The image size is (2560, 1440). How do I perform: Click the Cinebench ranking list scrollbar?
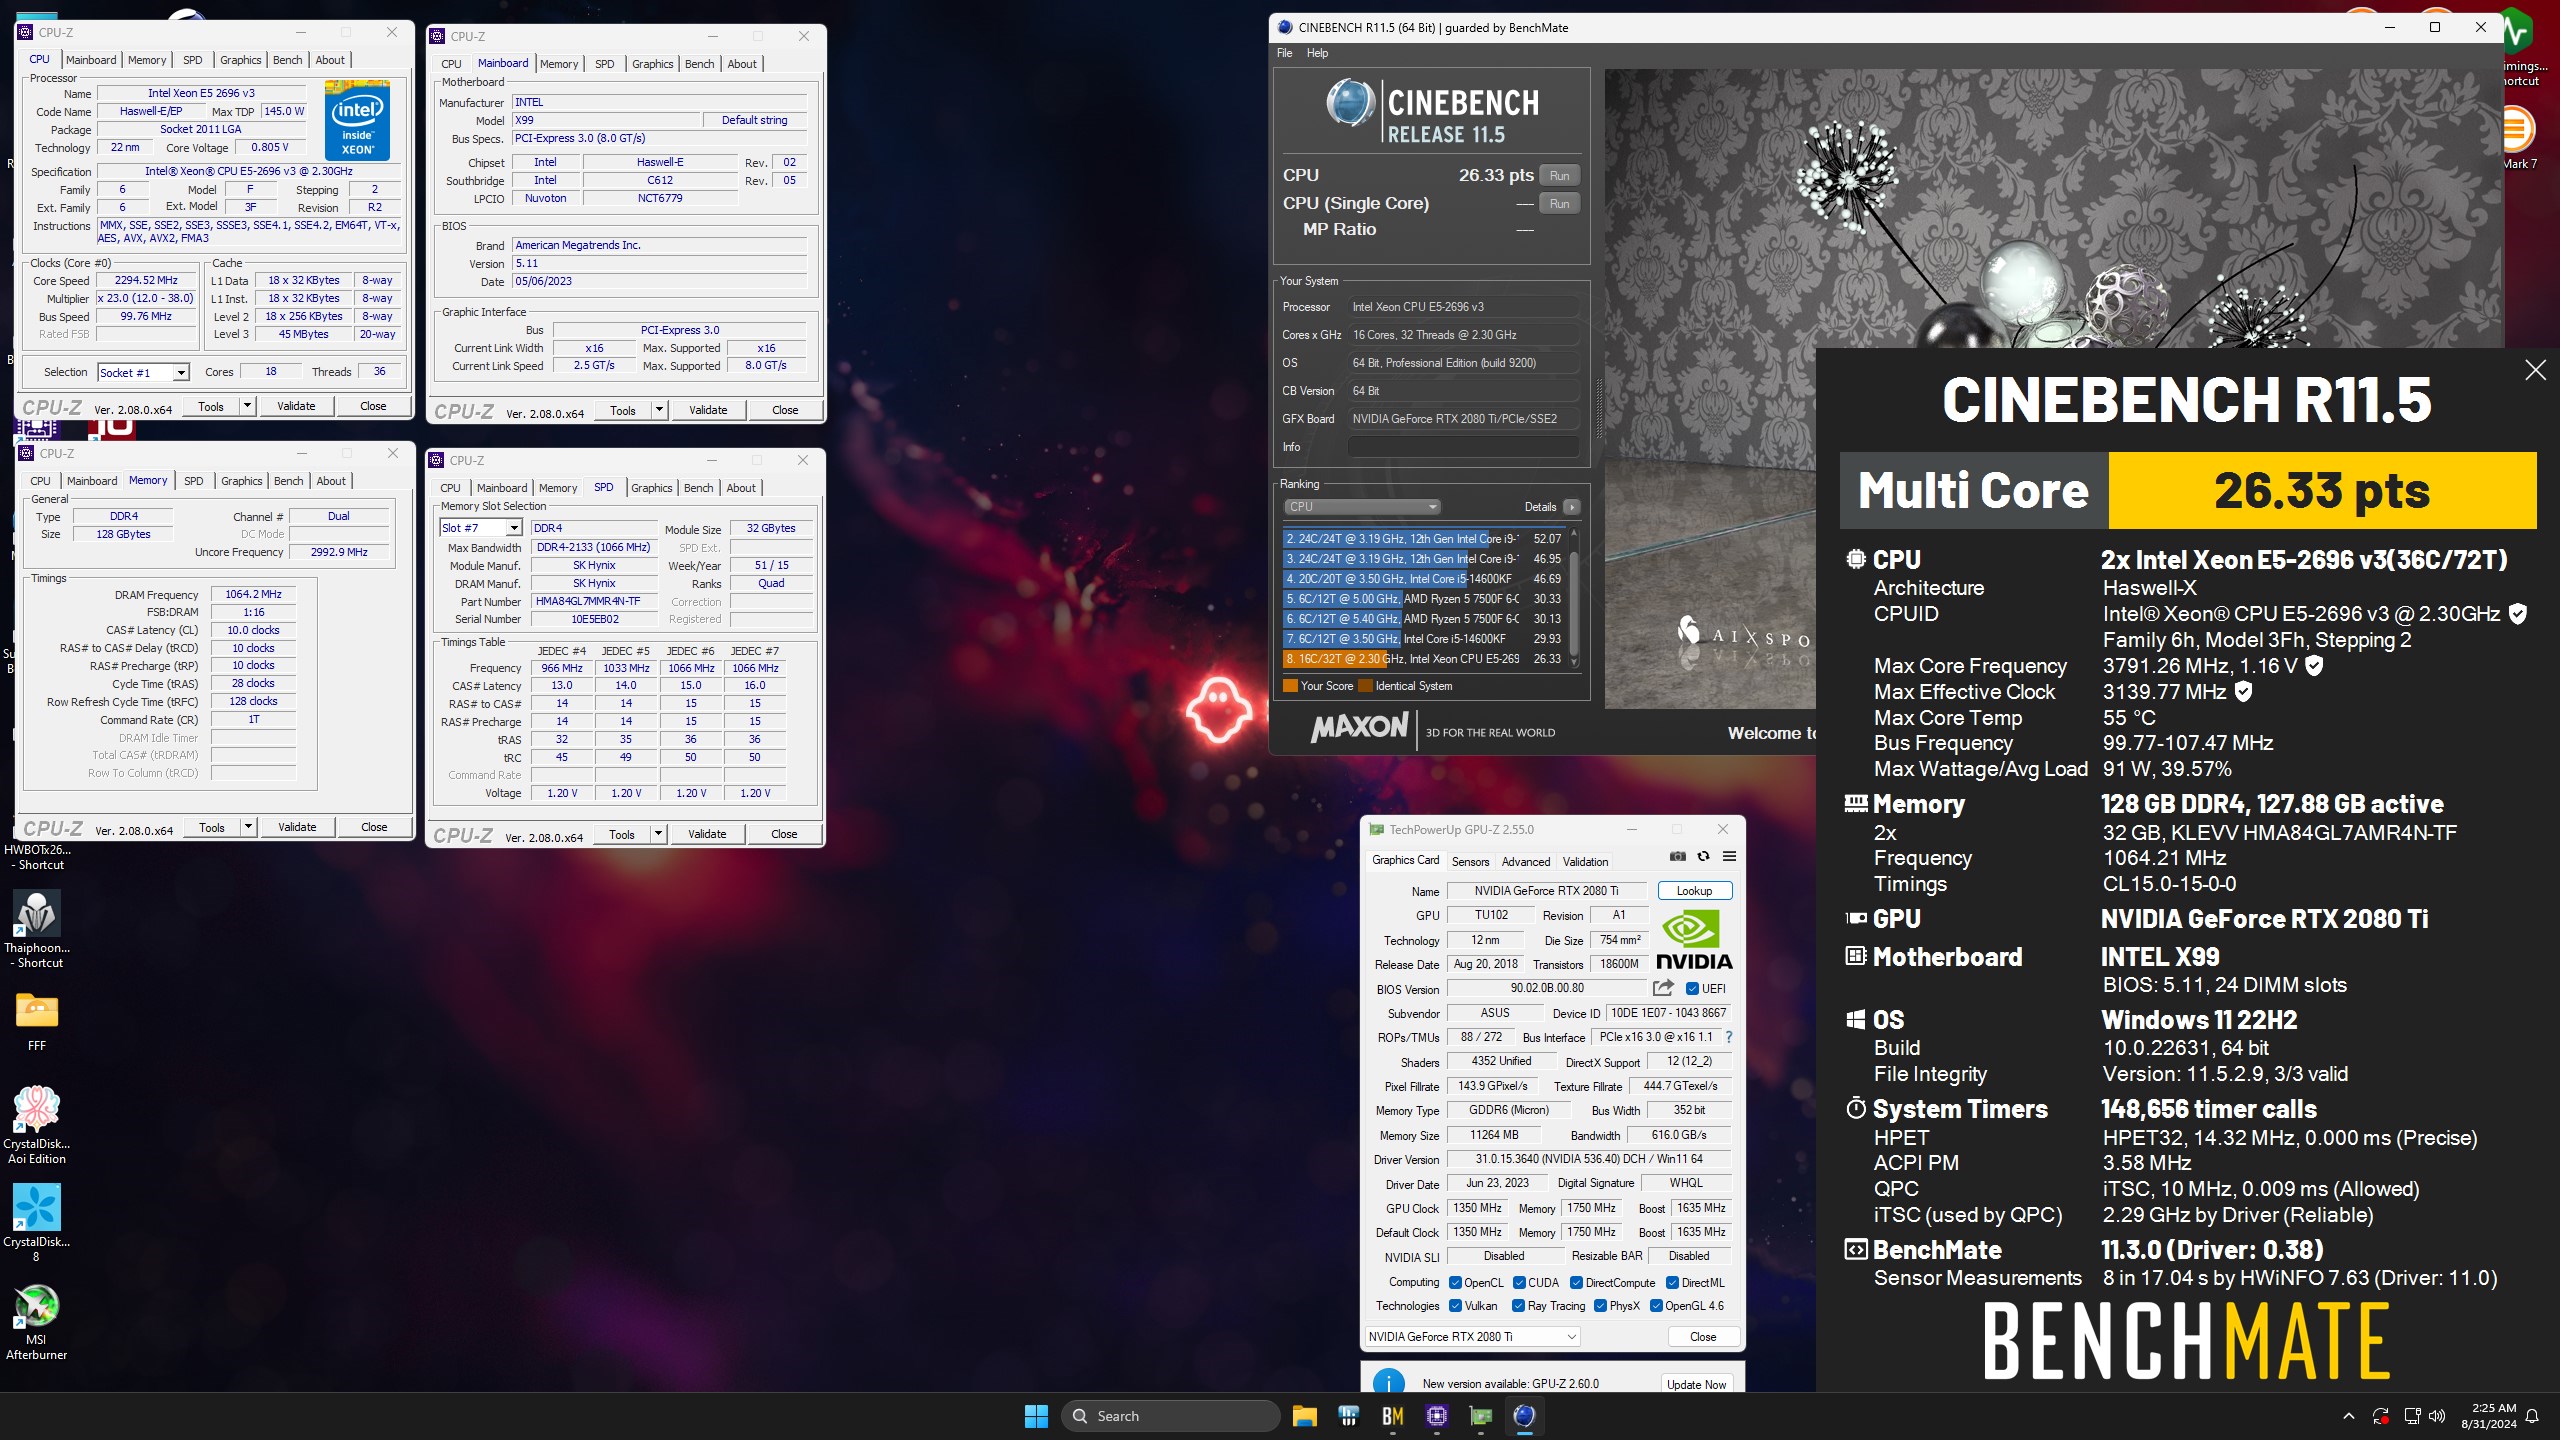[1575, 597]
